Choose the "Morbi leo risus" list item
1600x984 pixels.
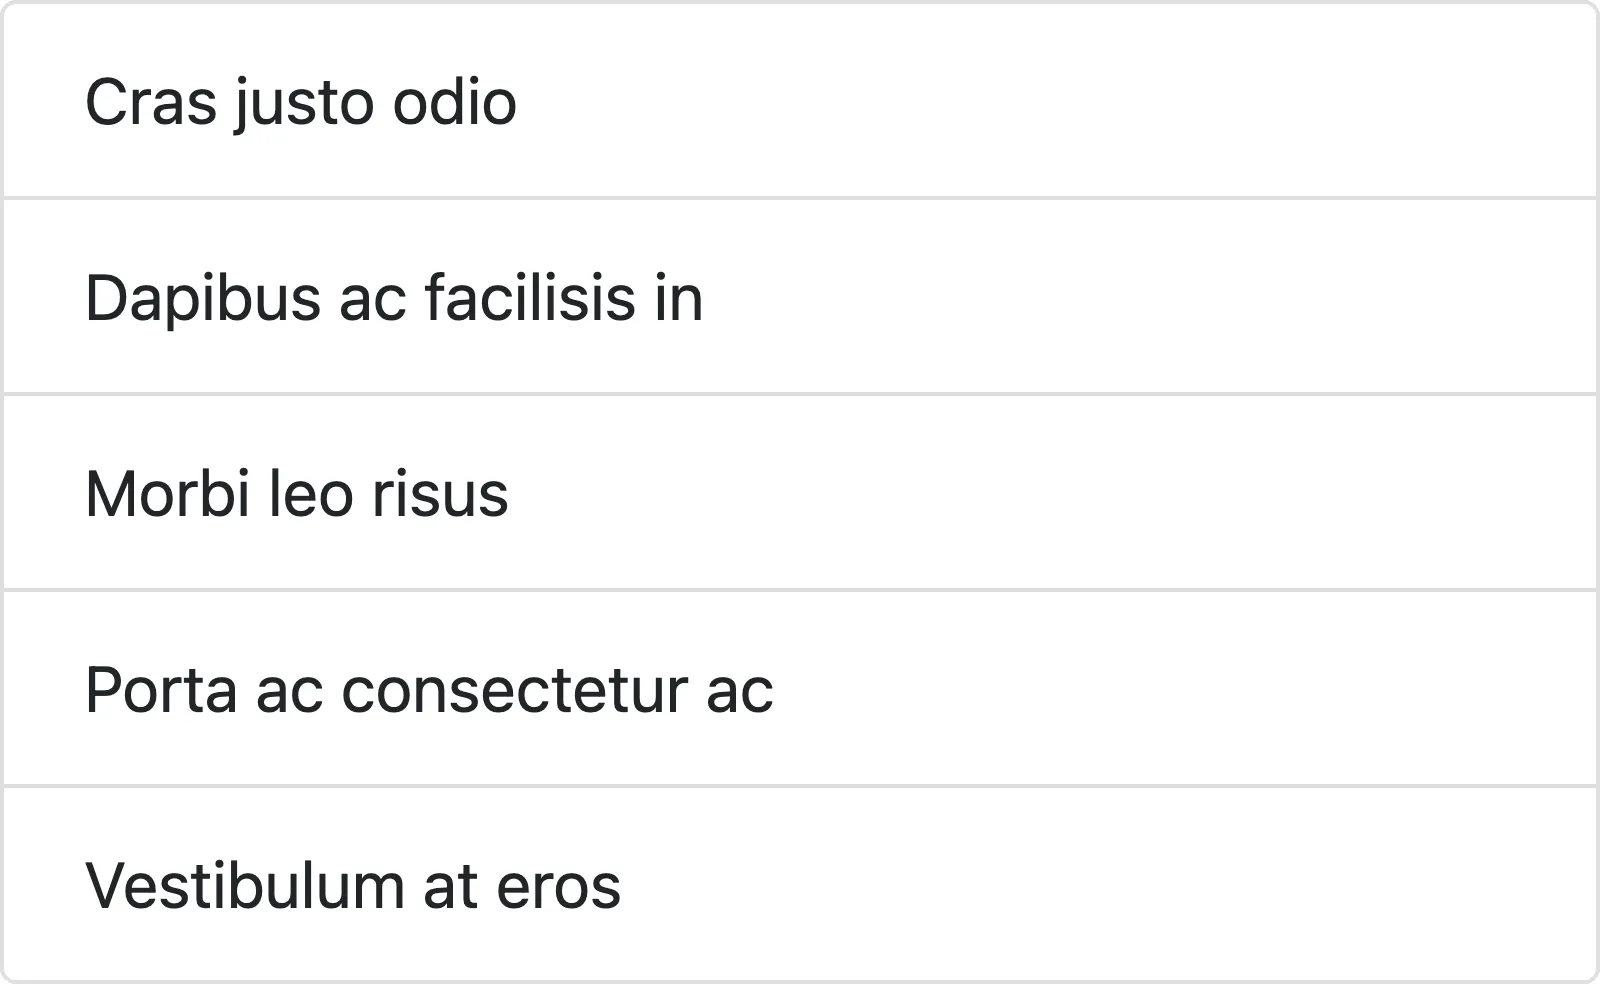800,493
